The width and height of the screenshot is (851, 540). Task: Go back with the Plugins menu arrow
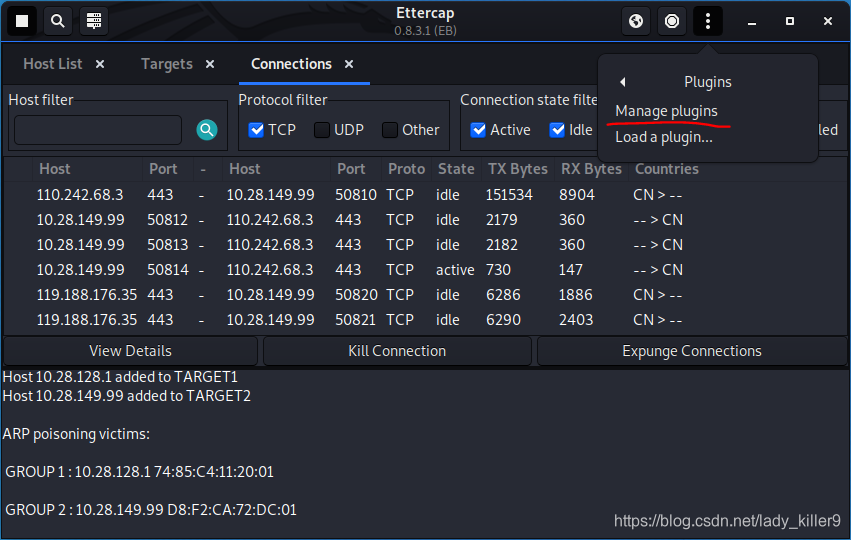[x=623, y=82]
